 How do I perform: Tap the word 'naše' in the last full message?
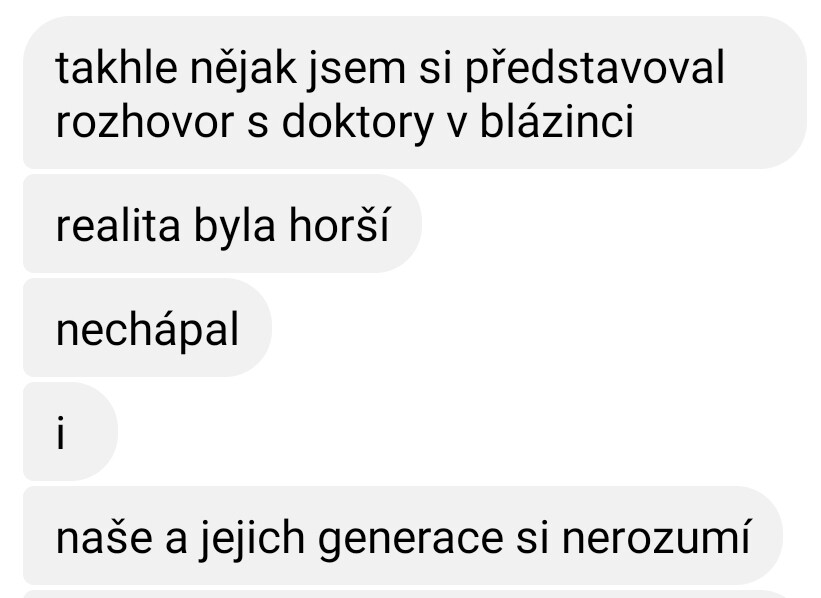104,538
